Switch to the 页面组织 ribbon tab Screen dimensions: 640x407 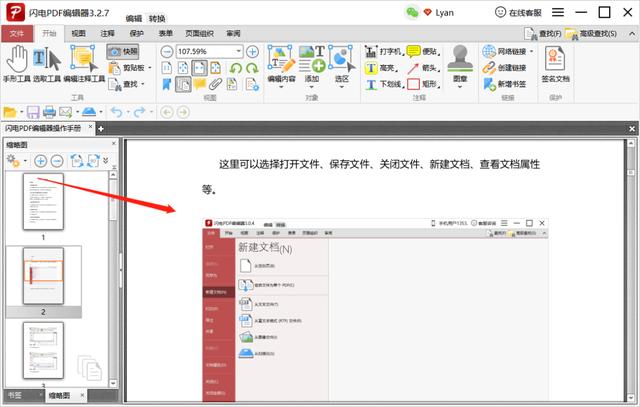click(200, 34)
